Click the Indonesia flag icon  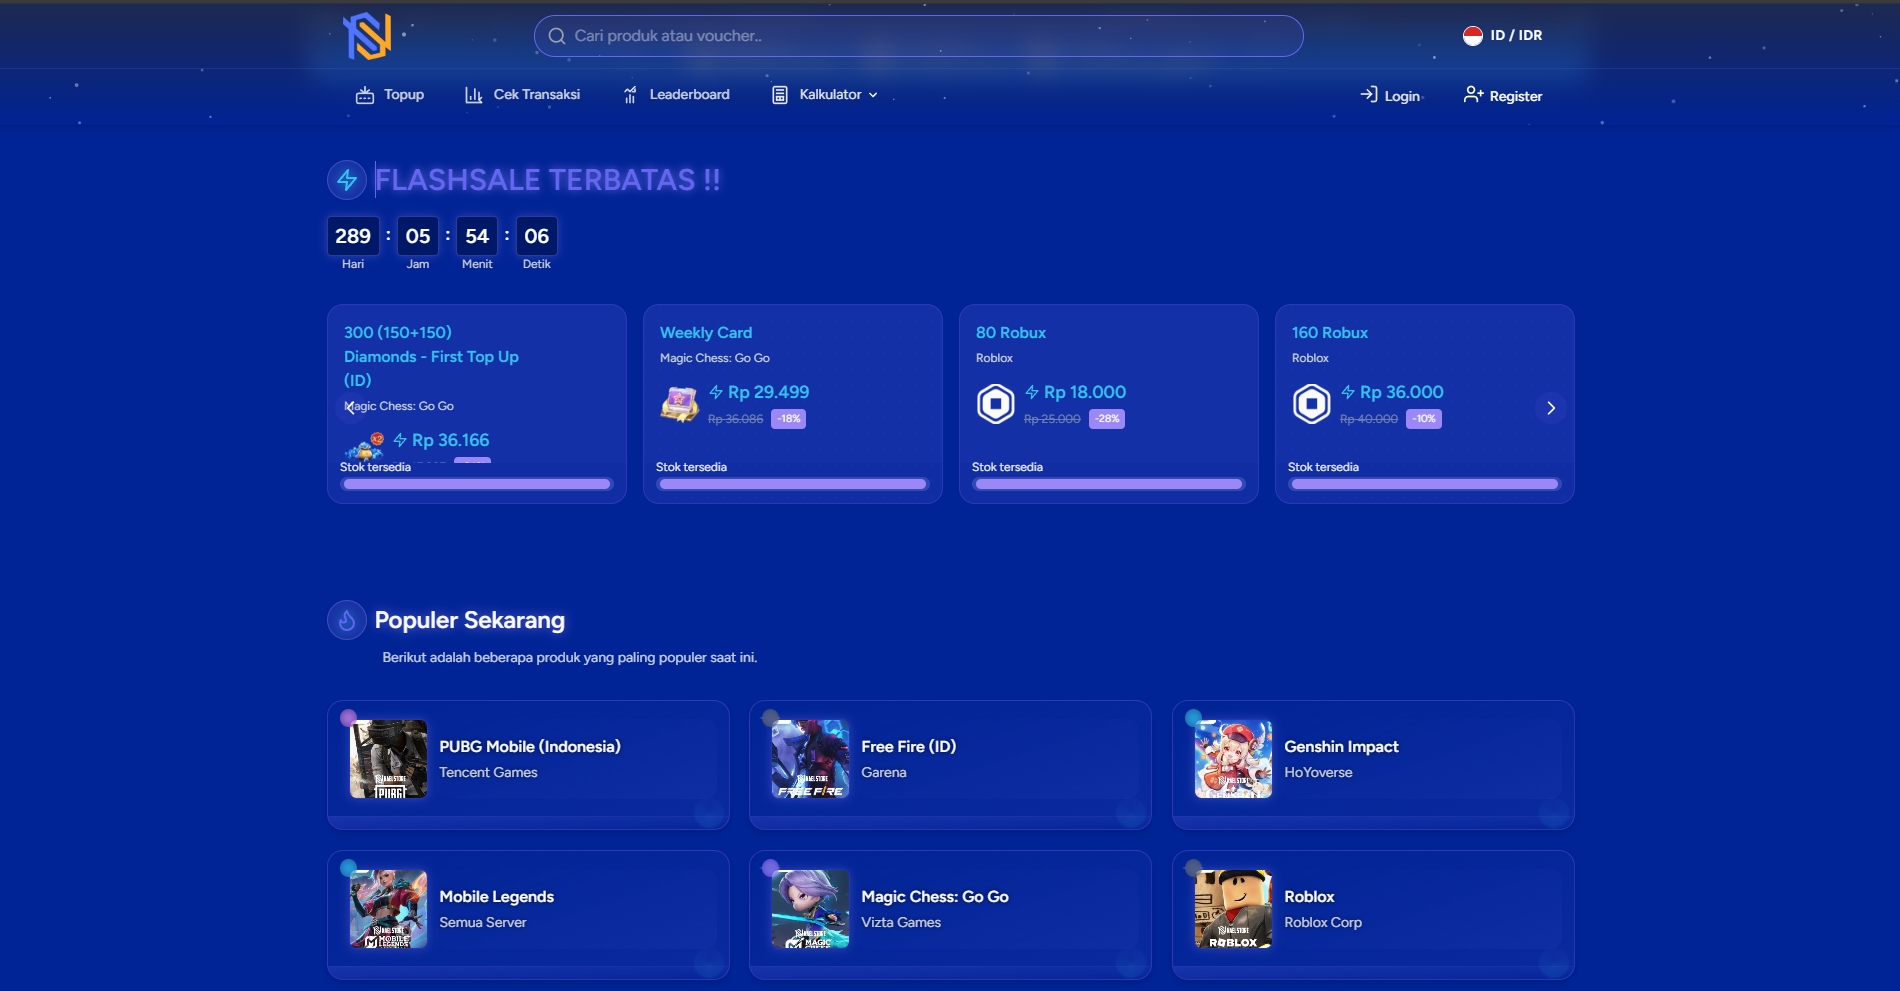pos(1472,36)
